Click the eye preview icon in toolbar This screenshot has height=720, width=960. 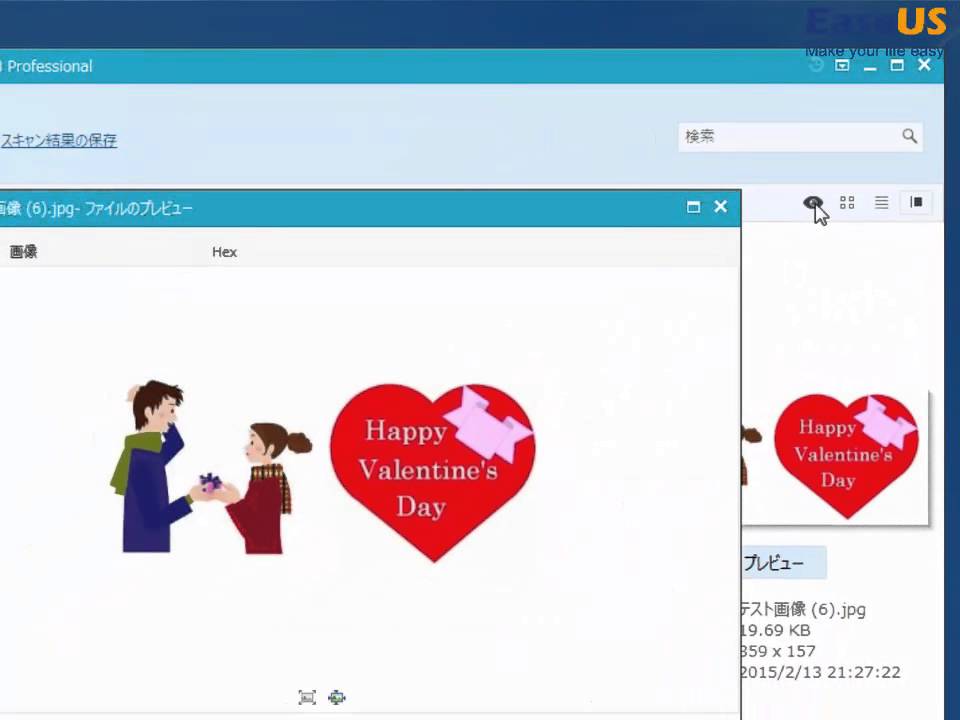click(812, 203)
